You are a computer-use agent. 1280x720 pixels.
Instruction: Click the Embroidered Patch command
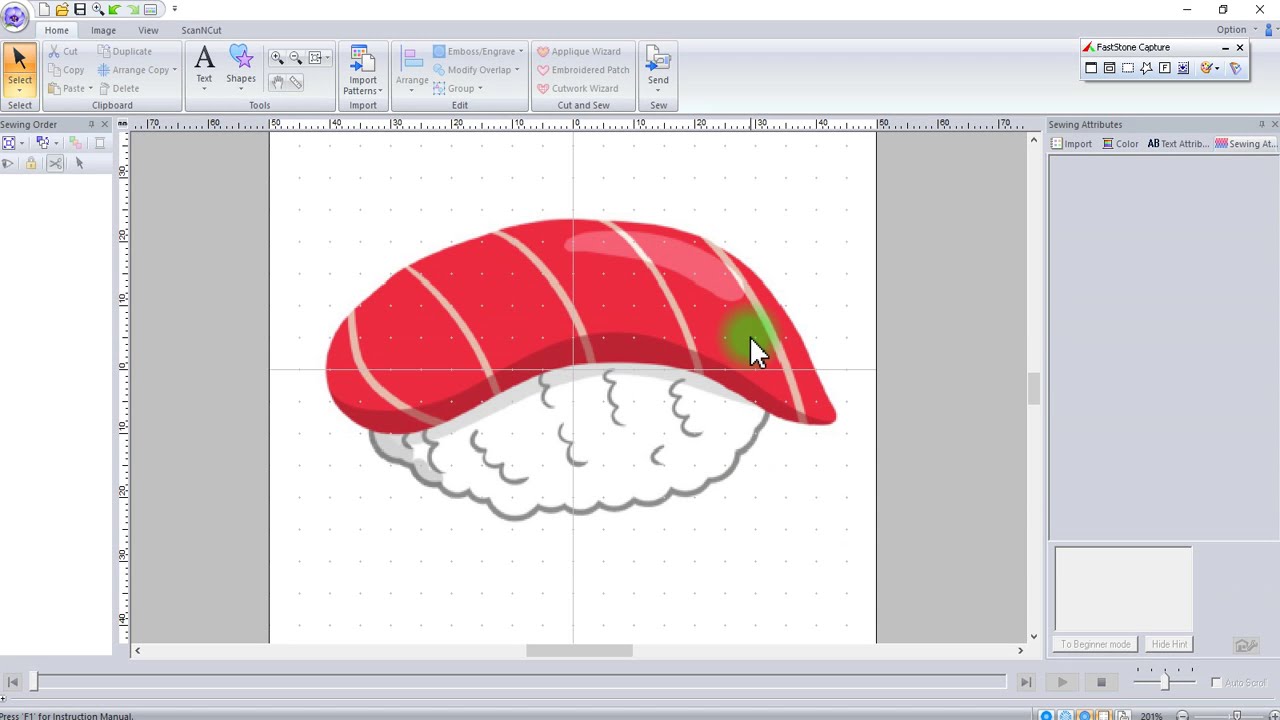click(583, 70)
